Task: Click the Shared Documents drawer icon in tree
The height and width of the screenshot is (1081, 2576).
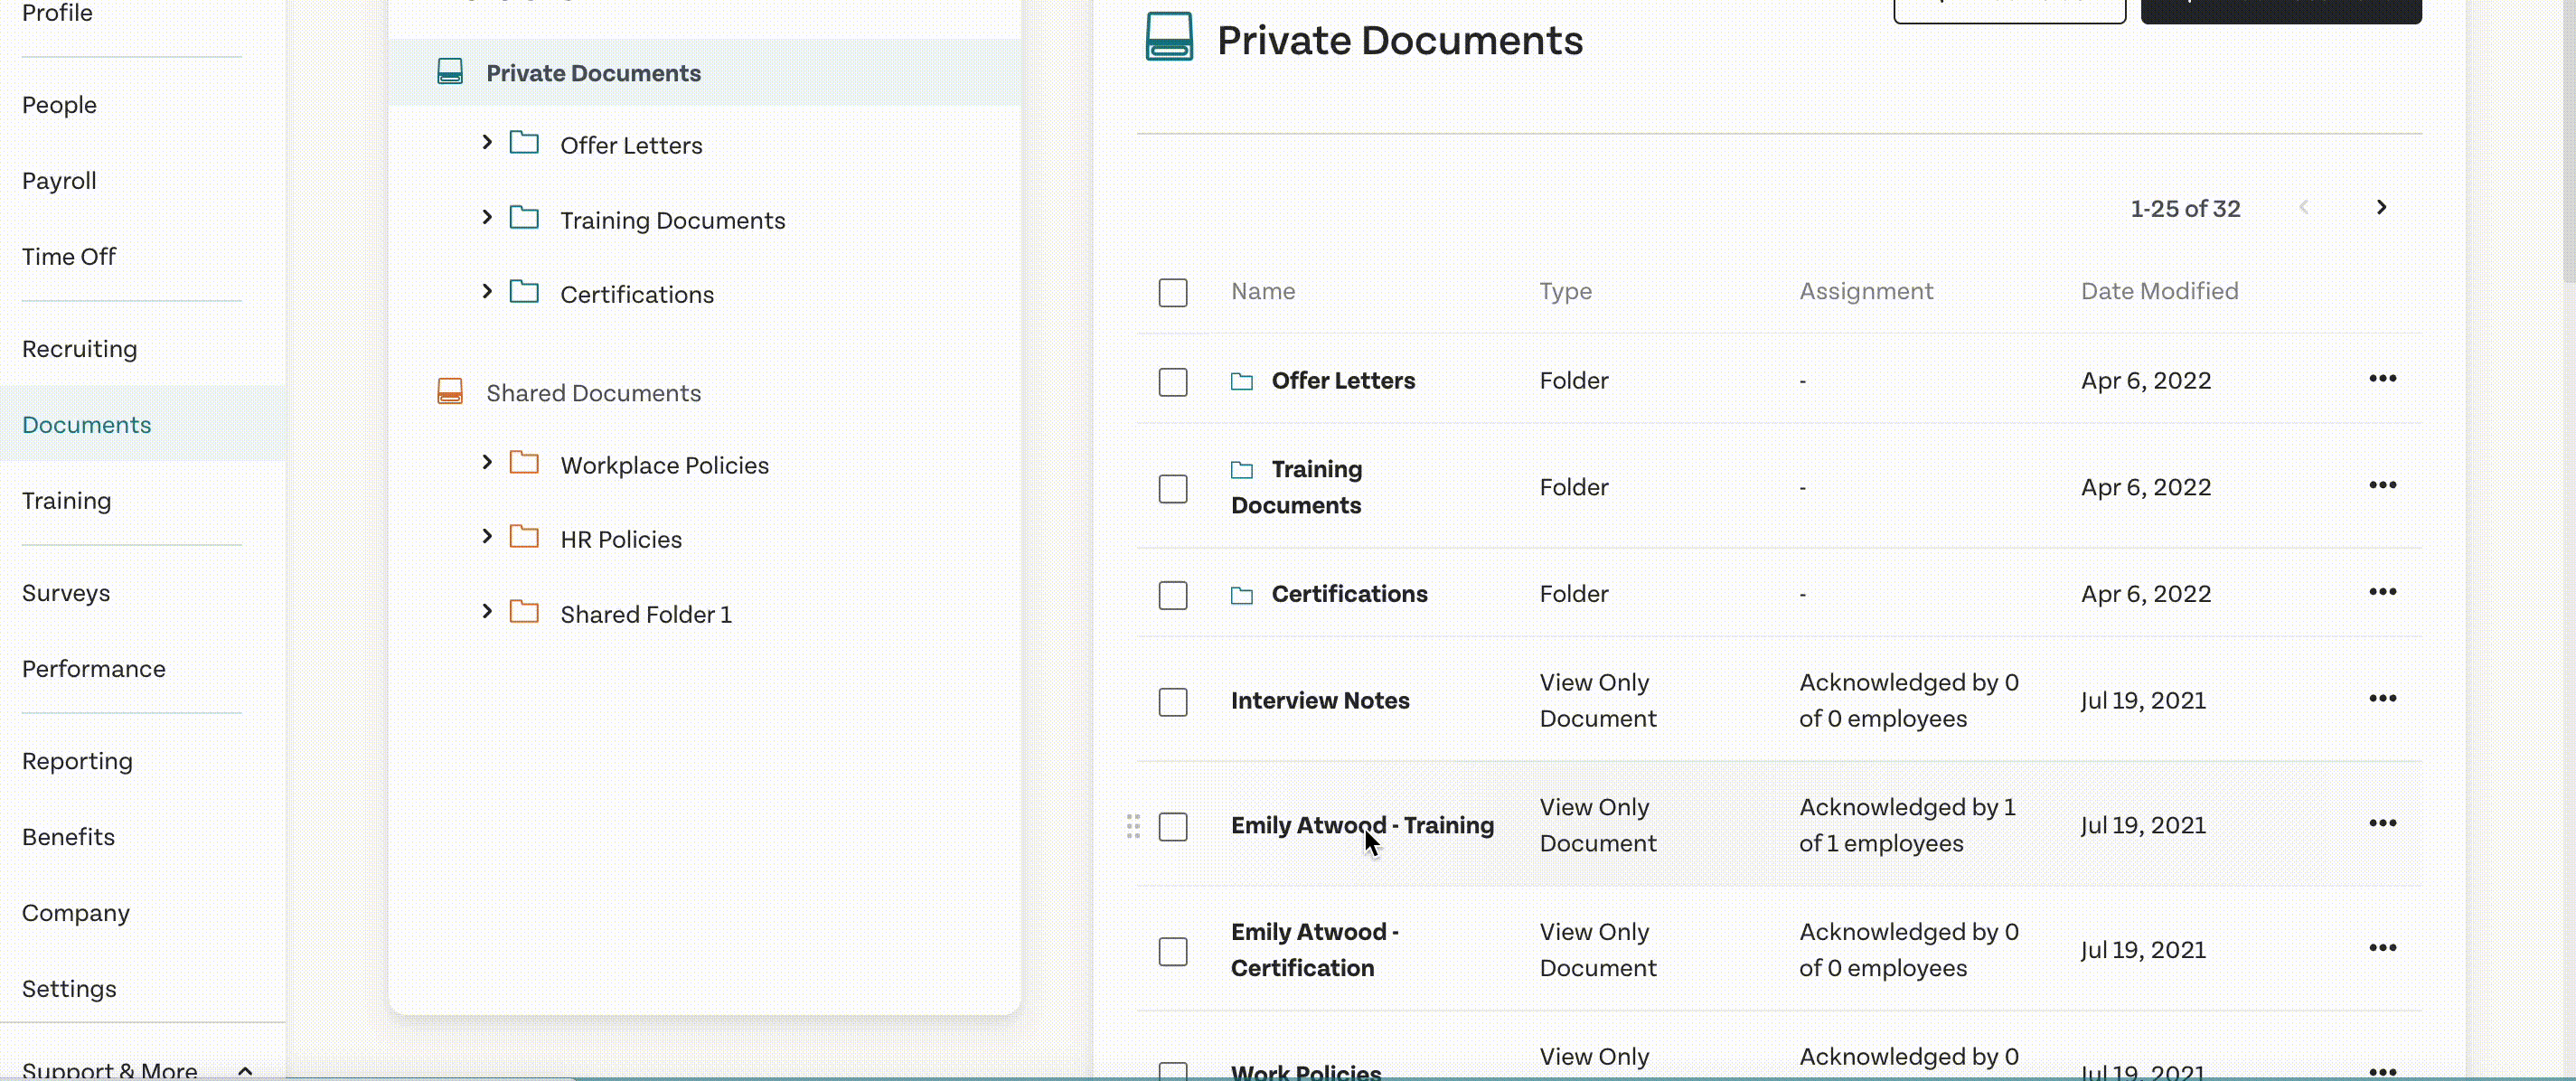Action: [x=450, y=392]
